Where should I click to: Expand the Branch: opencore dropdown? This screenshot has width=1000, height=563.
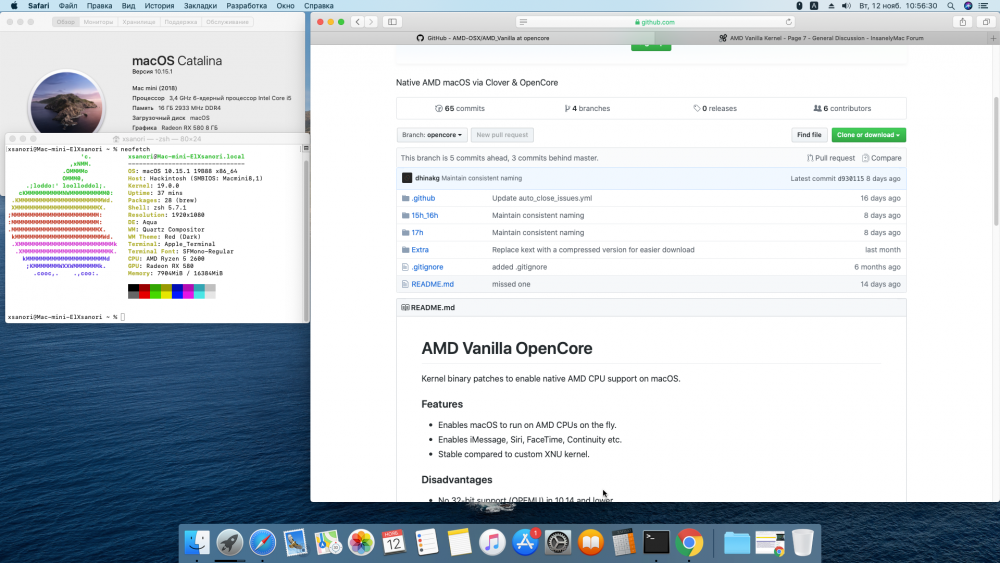[432, 135]
